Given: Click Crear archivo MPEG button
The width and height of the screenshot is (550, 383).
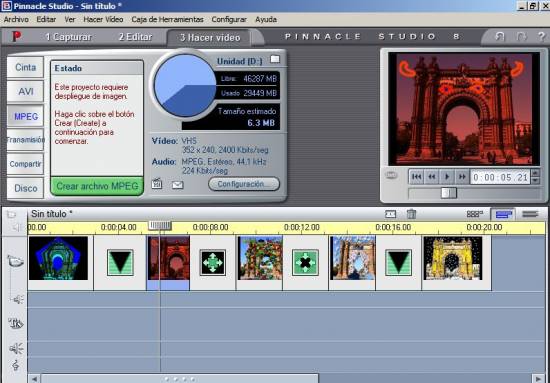Looking at the screenshot, I should [97, 186].
